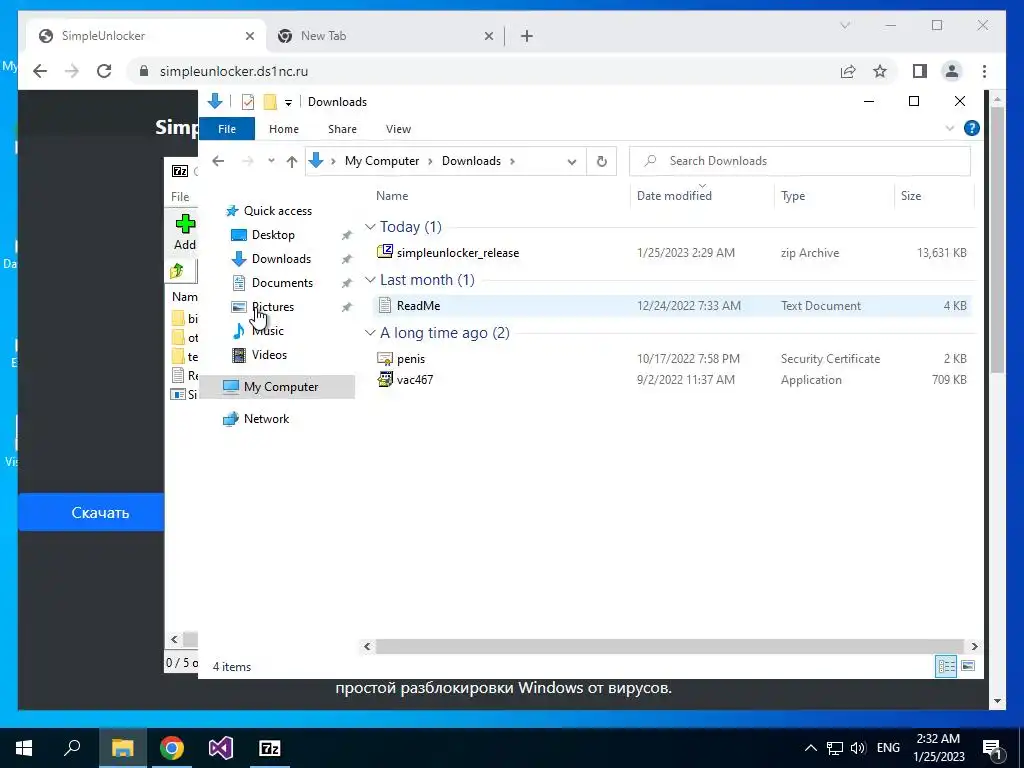The height and width of the screenshot is (768, 1024).
Task: Click the Explorer horizontal scrollbar
Action: (x=669, y=647)
